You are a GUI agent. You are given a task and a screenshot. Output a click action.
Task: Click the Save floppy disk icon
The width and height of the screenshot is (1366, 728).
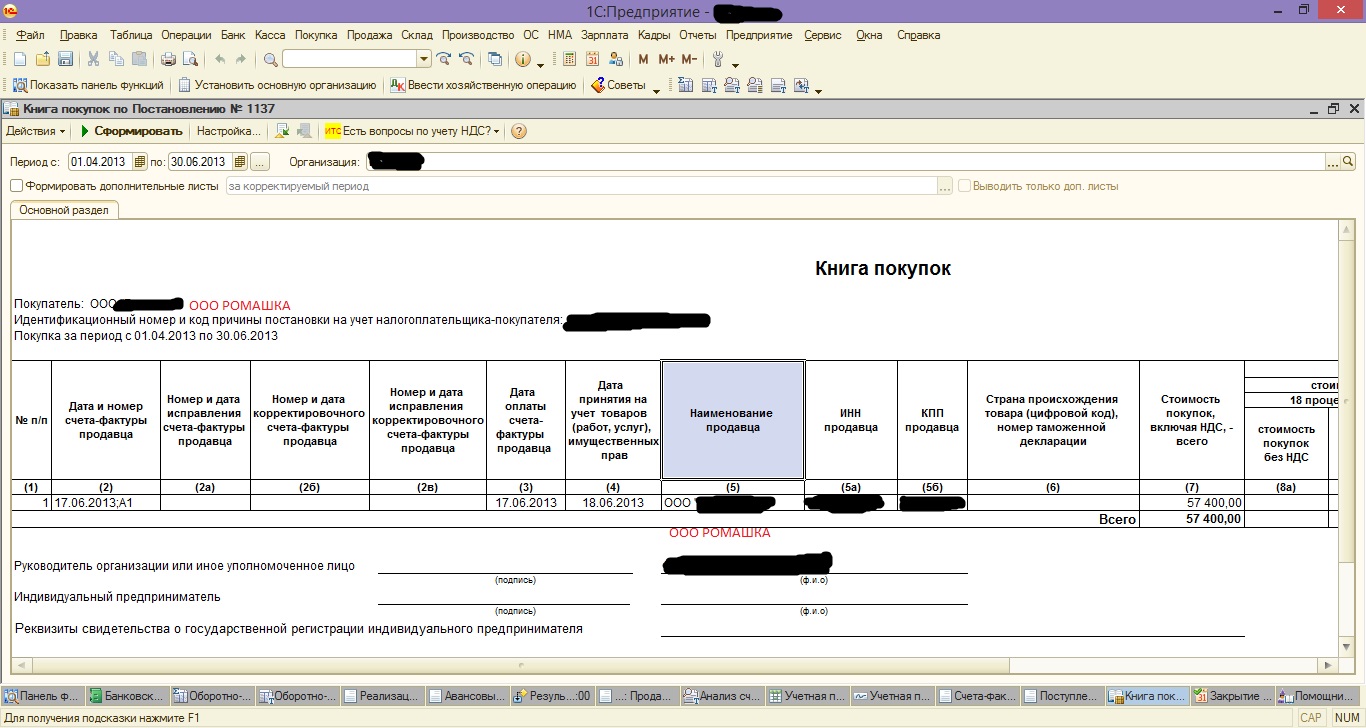(x=65, y=60)
